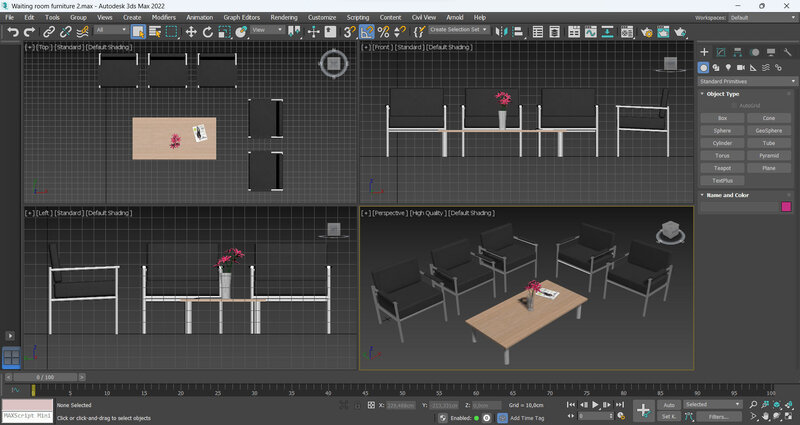This screenshot has height=425, width=800.
Task: Open the Modify panel tab
Action: click(x=721, y=51)
